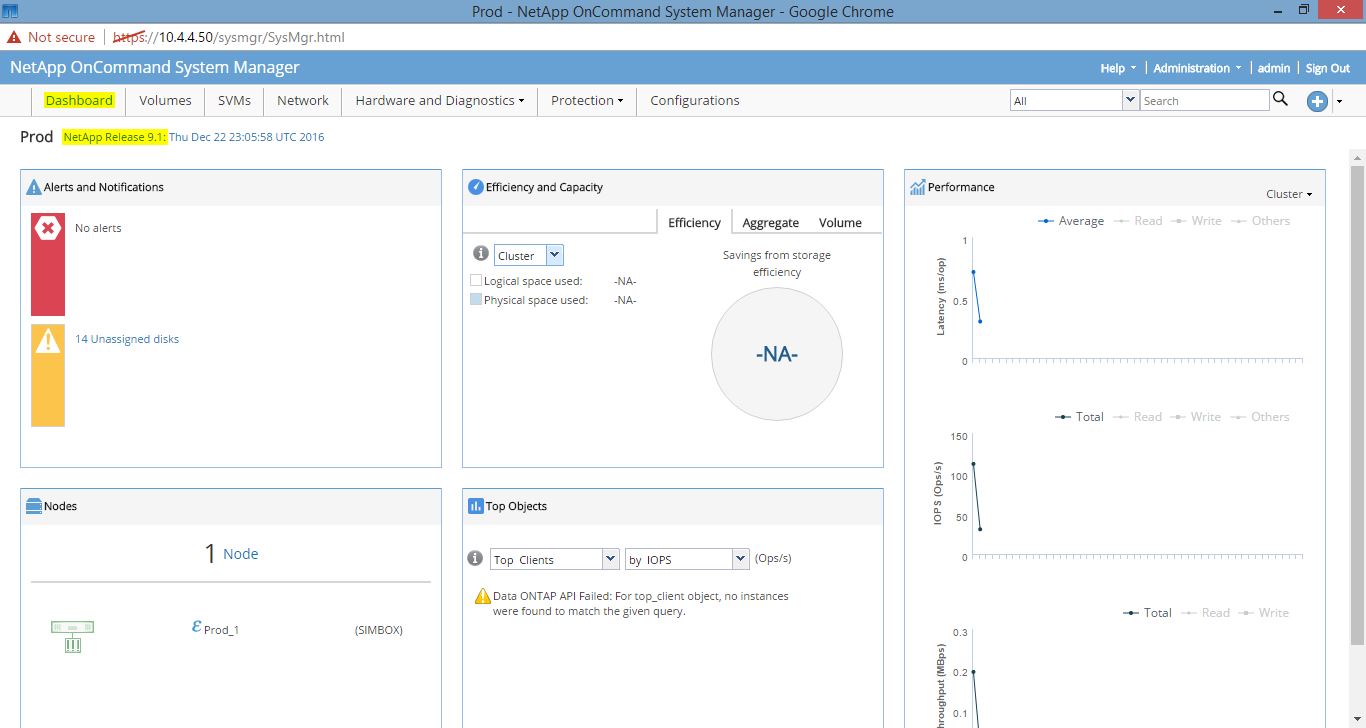This screenshot has width=1366, height=728.
Task: Switch to the Volumes tab
Action: 164,100
